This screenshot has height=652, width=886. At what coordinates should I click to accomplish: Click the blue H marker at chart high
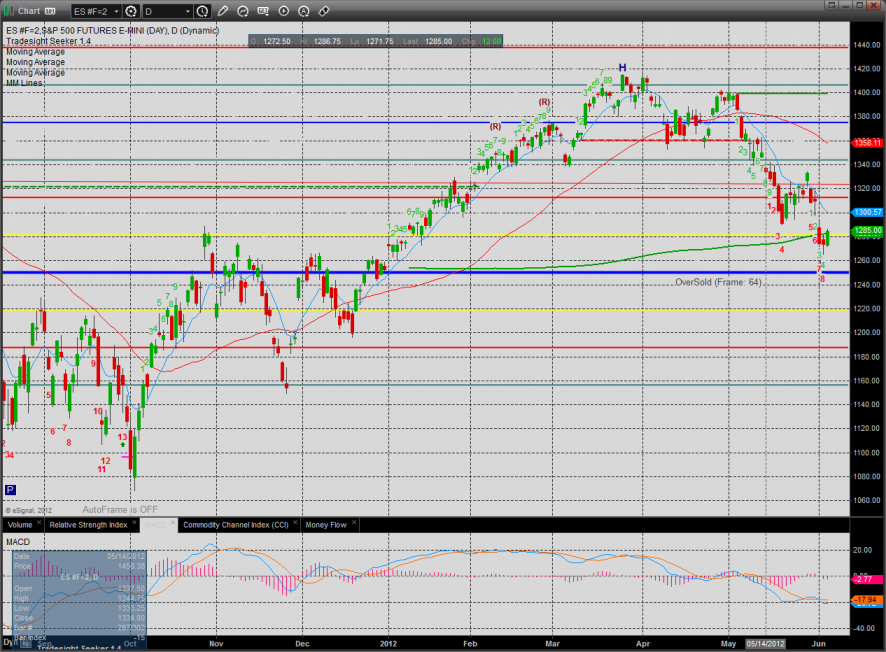622,68
